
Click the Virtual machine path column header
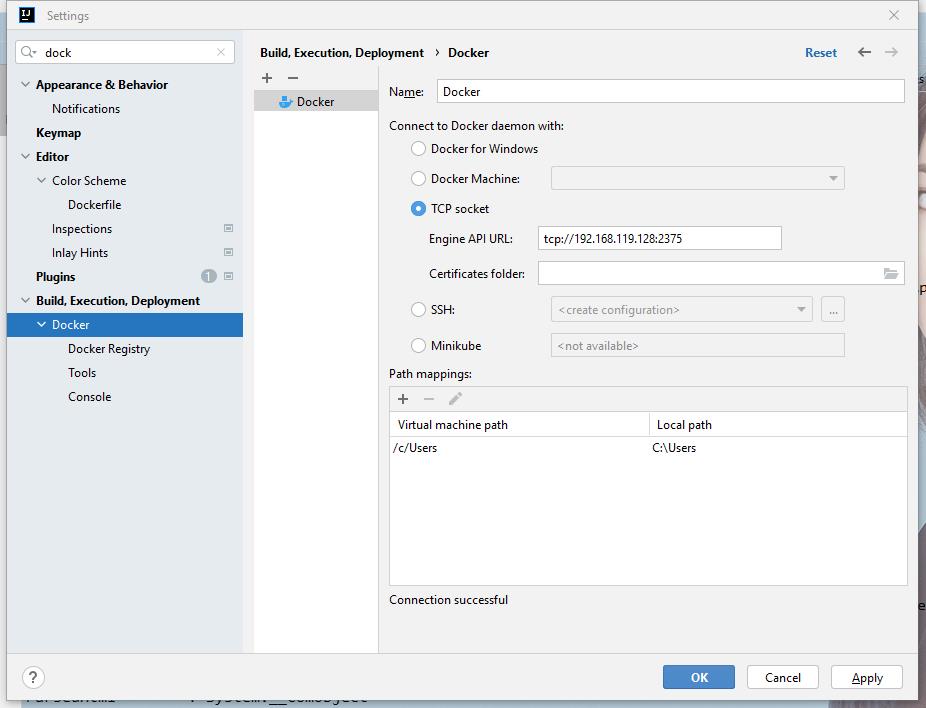[519, 425]
